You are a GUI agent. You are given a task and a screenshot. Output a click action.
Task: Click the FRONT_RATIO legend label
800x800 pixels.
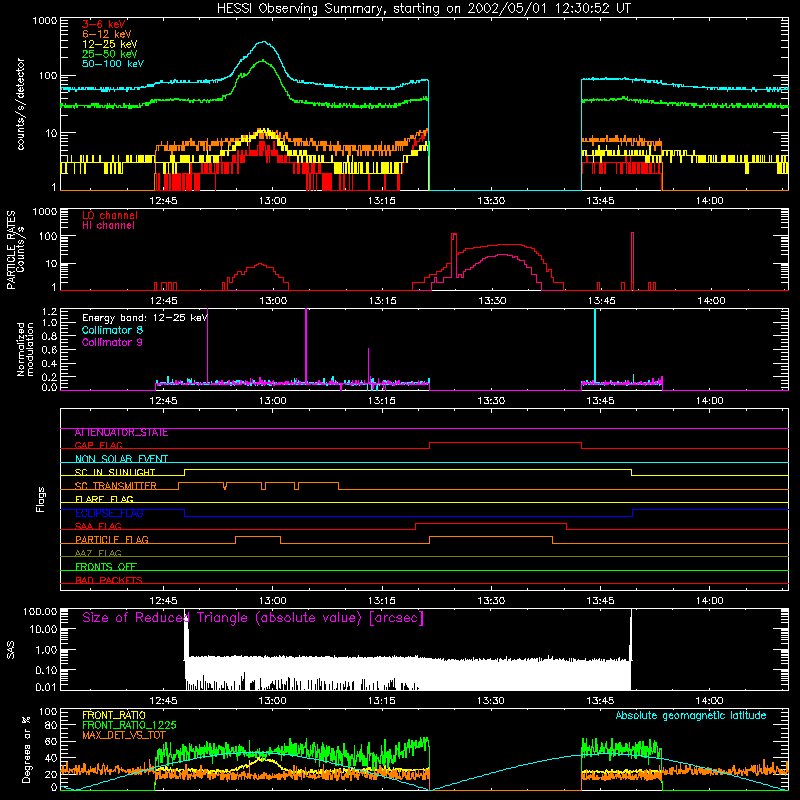coord(114,715)
